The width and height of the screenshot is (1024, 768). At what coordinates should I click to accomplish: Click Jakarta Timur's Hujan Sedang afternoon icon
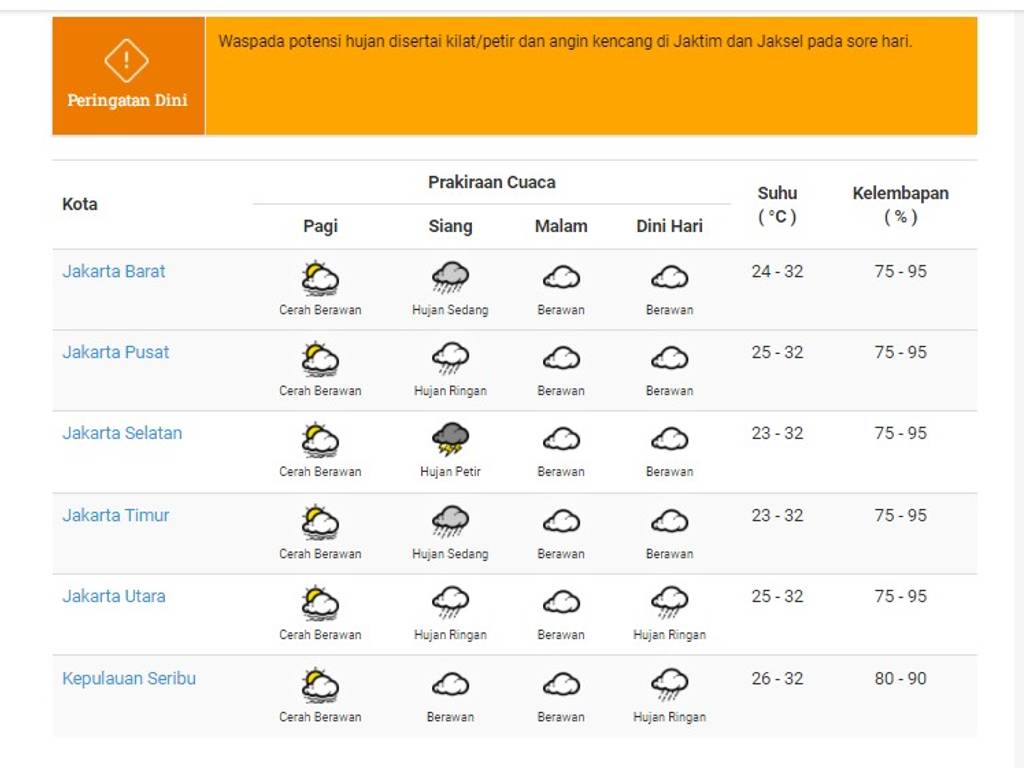pyautogui.click(x=450, y=521)
